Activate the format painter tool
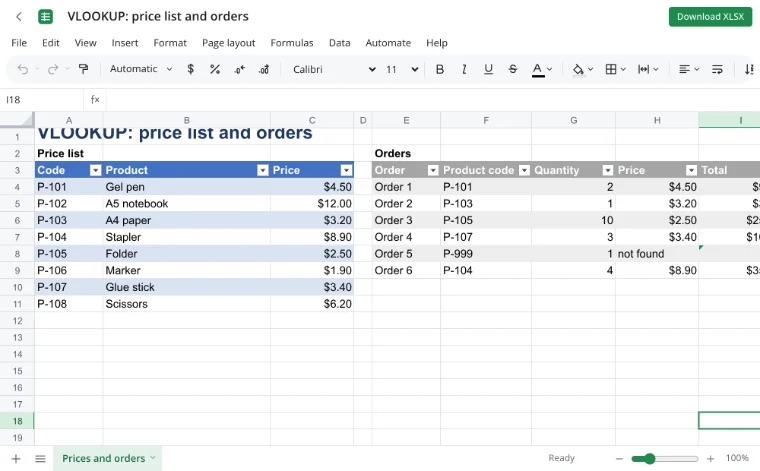760x471 pixels. [83, 69]
